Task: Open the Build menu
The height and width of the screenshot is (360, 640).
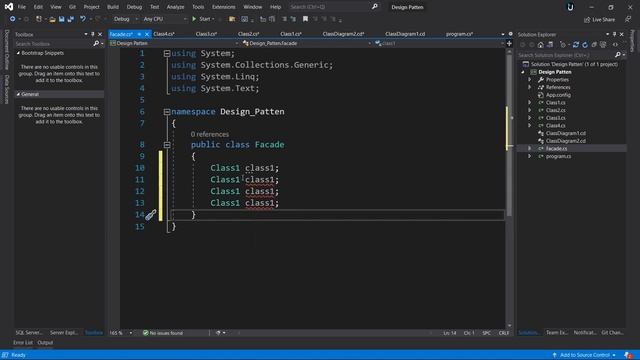Action: pos(113,7)
